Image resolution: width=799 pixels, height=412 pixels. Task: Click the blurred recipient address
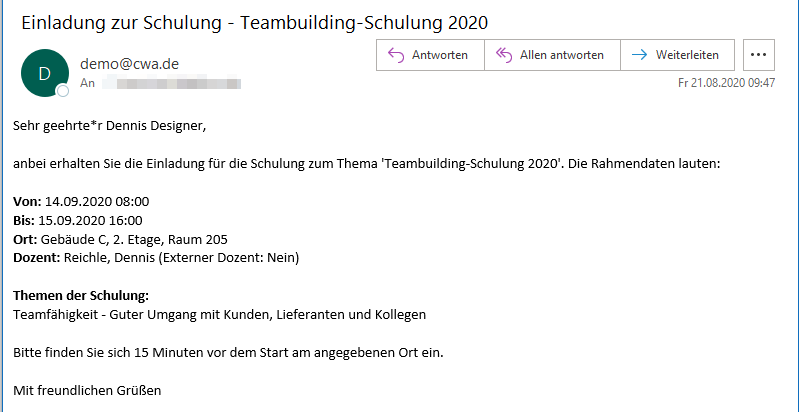pos(170,84)
